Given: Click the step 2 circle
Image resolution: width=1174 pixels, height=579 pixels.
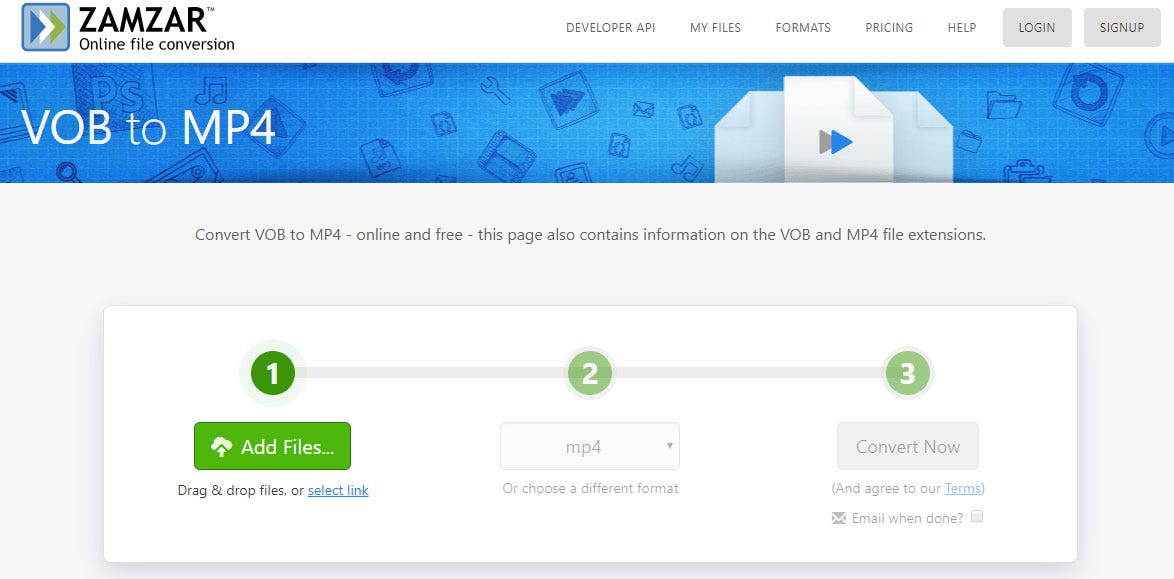Looking at the screenshot, I should (x=590, y=373).
